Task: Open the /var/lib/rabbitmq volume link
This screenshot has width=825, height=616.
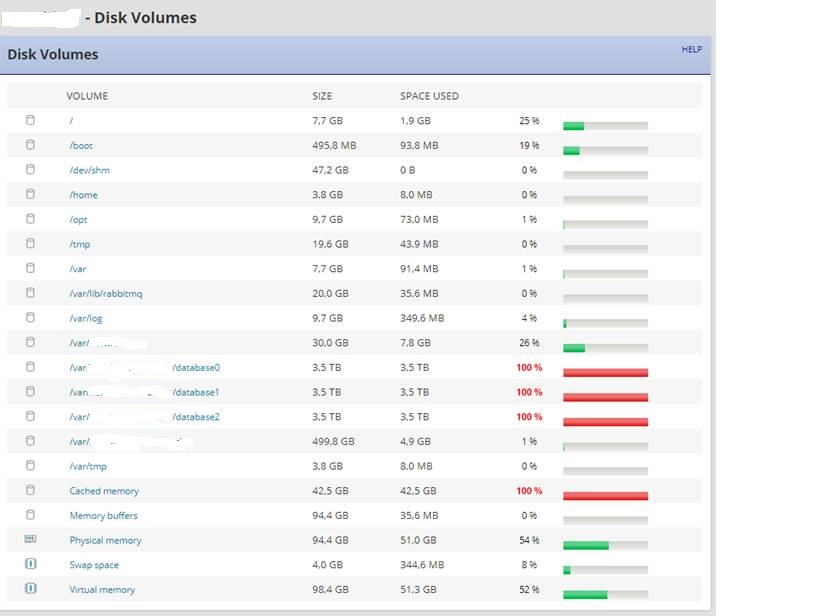Action: pyautogui.click(x=106, y=294)
